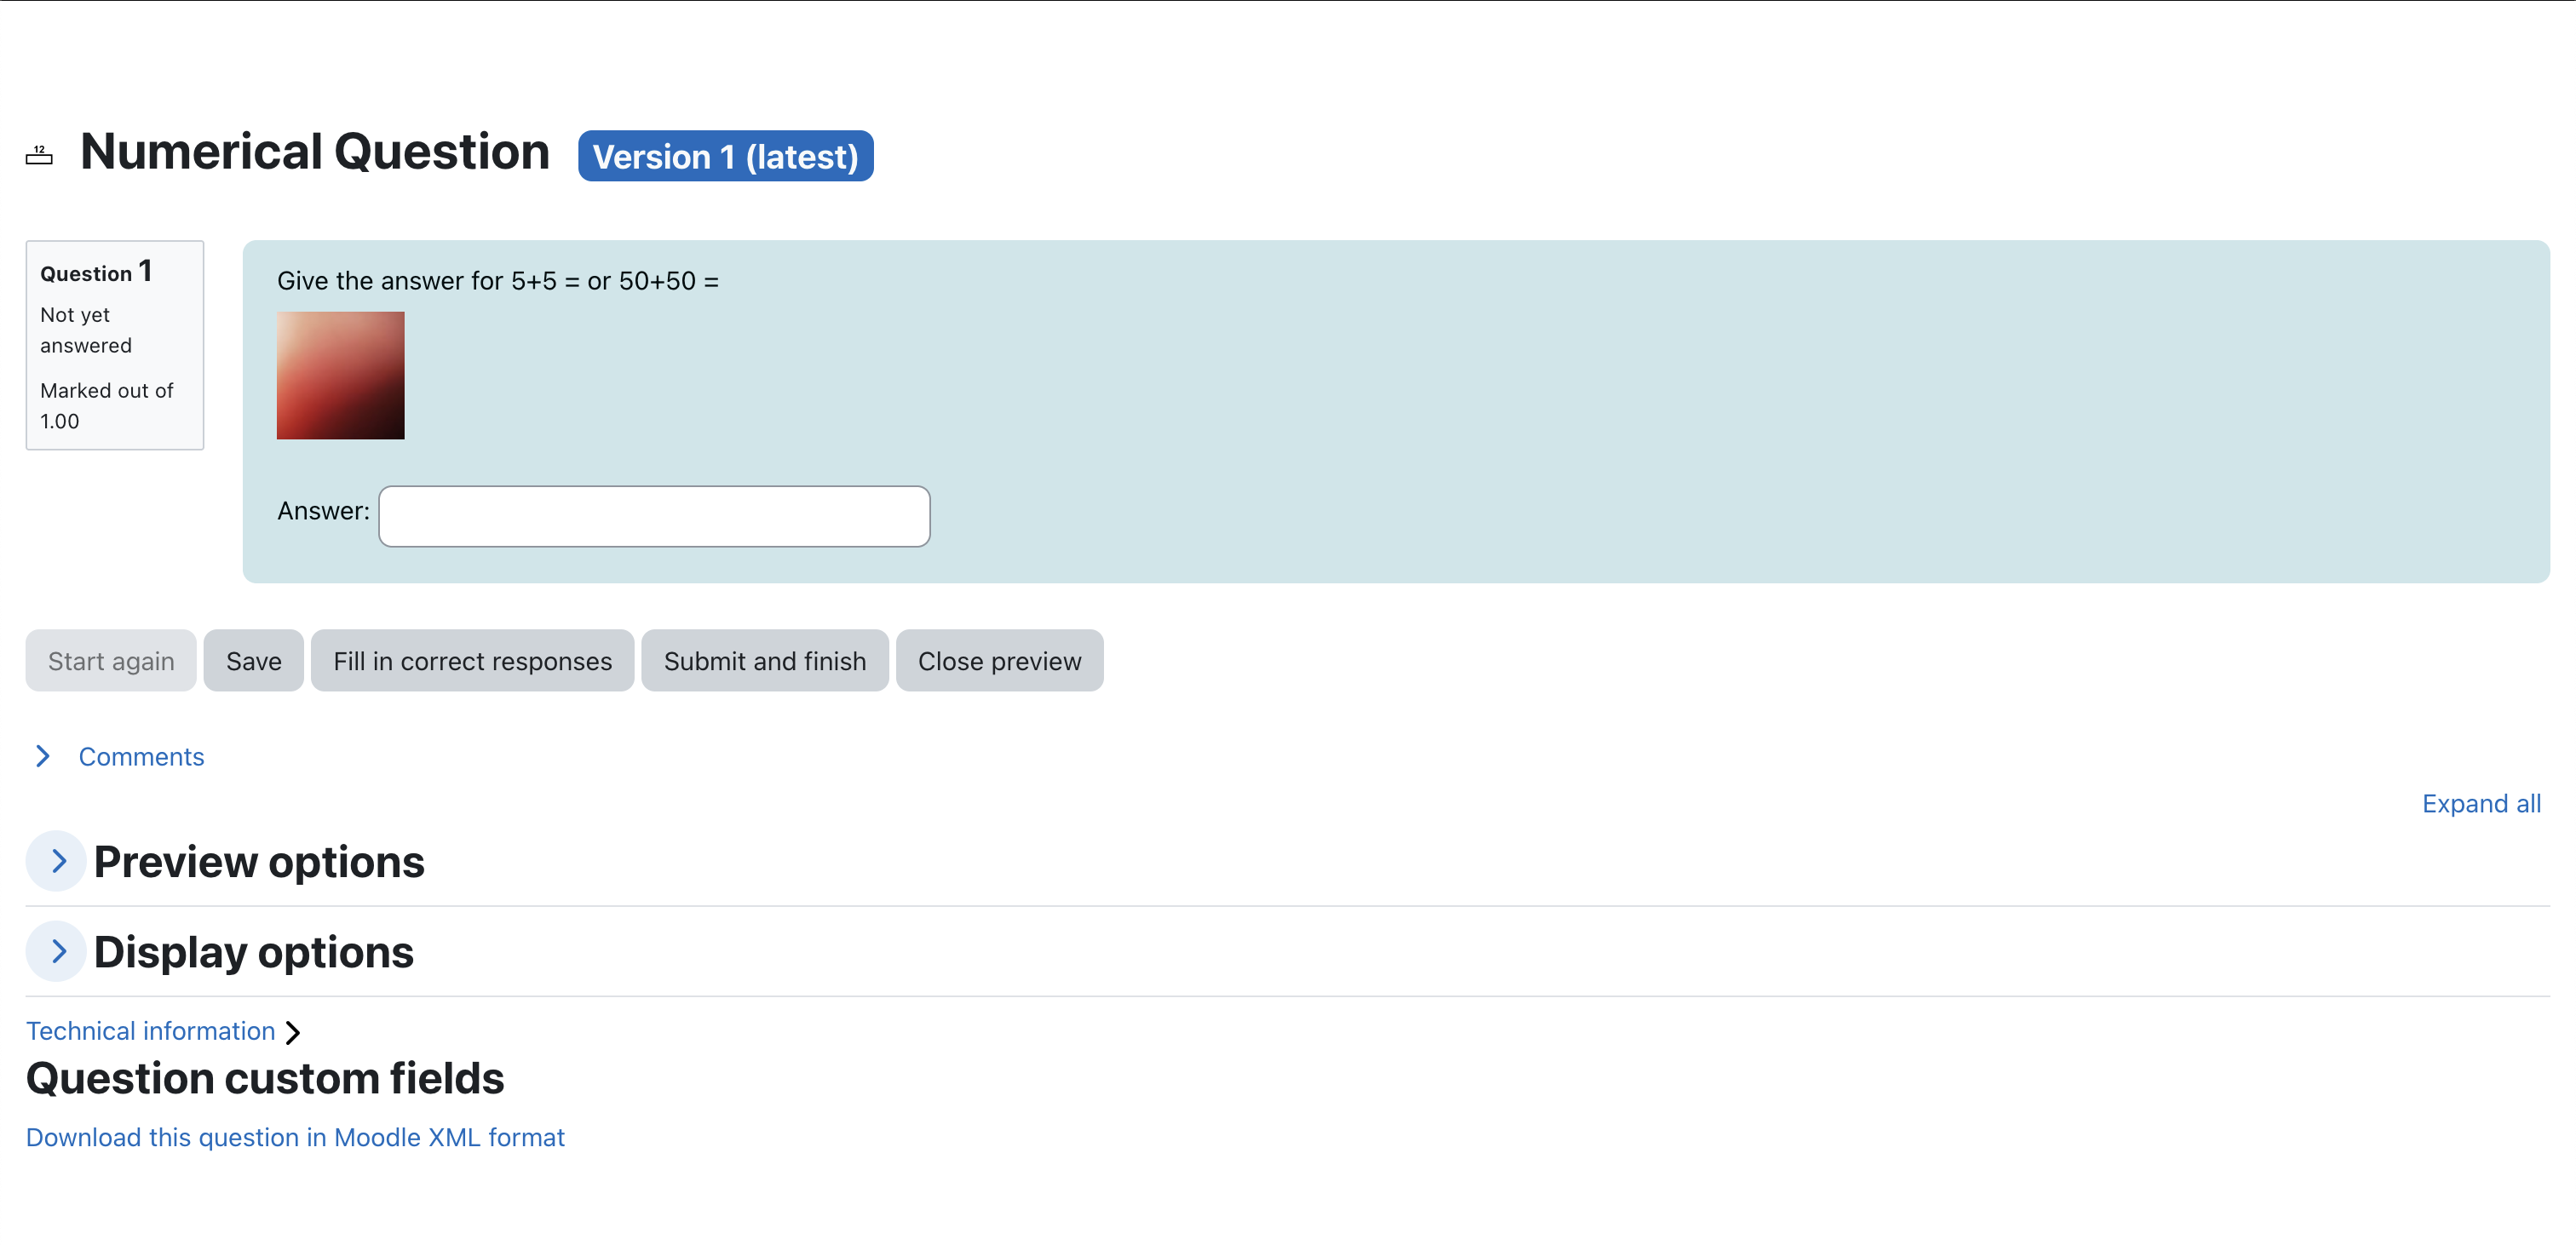Click the 'Marked out of 1.00' text
Viewport: 2576px width, 1245px height.
(x=106, y=405)
